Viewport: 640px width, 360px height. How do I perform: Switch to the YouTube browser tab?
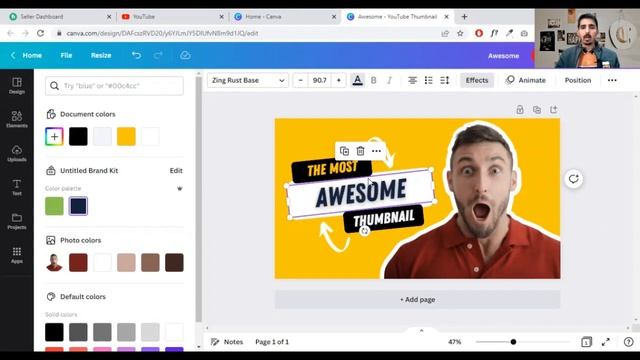pyautogui.click(x=172, y=17)
